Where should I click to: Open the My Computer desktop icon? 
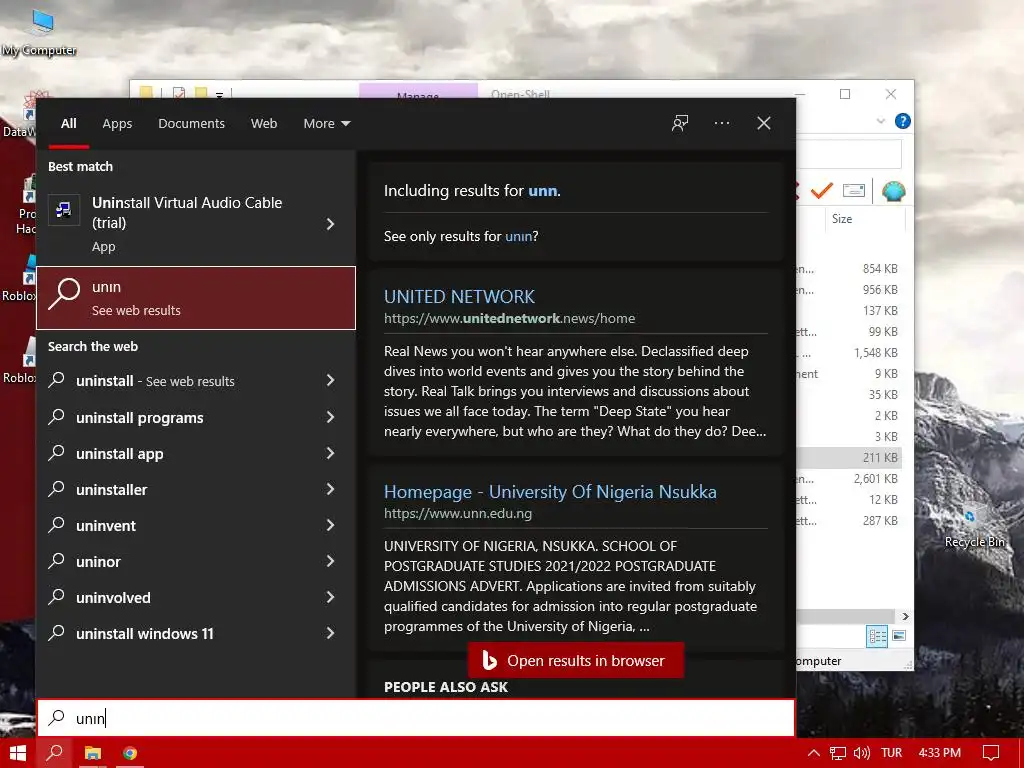point(40,32)
